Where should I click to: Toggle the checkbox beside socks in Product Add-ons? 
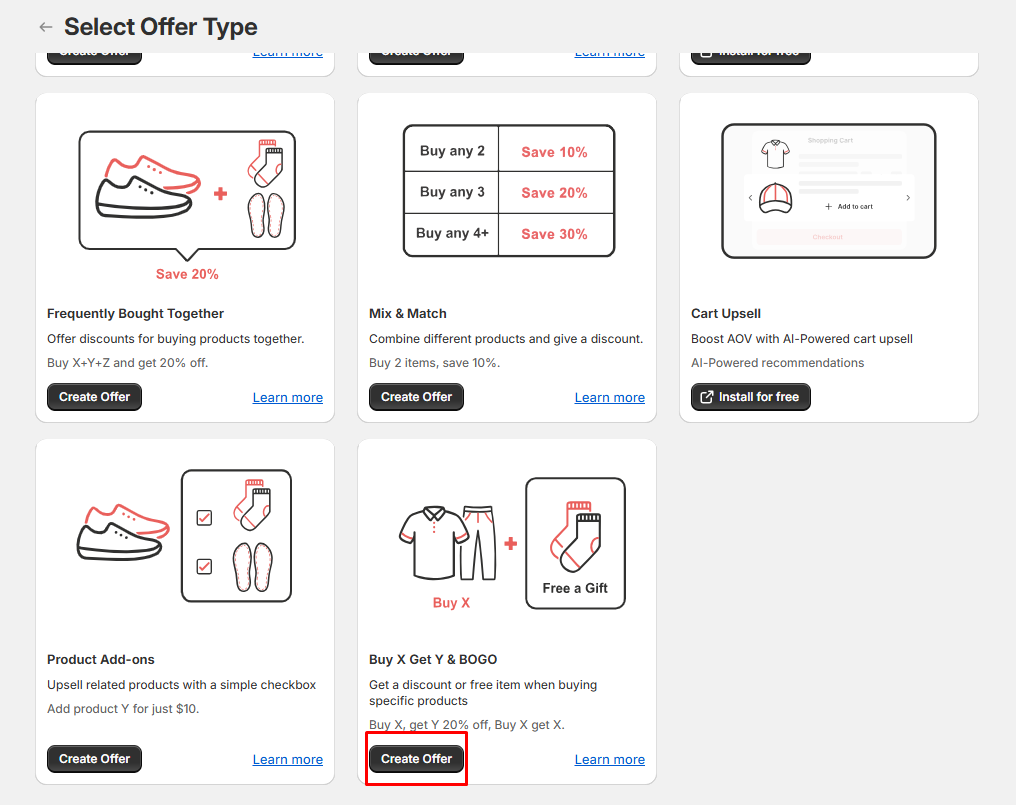[x=204, y=517]
